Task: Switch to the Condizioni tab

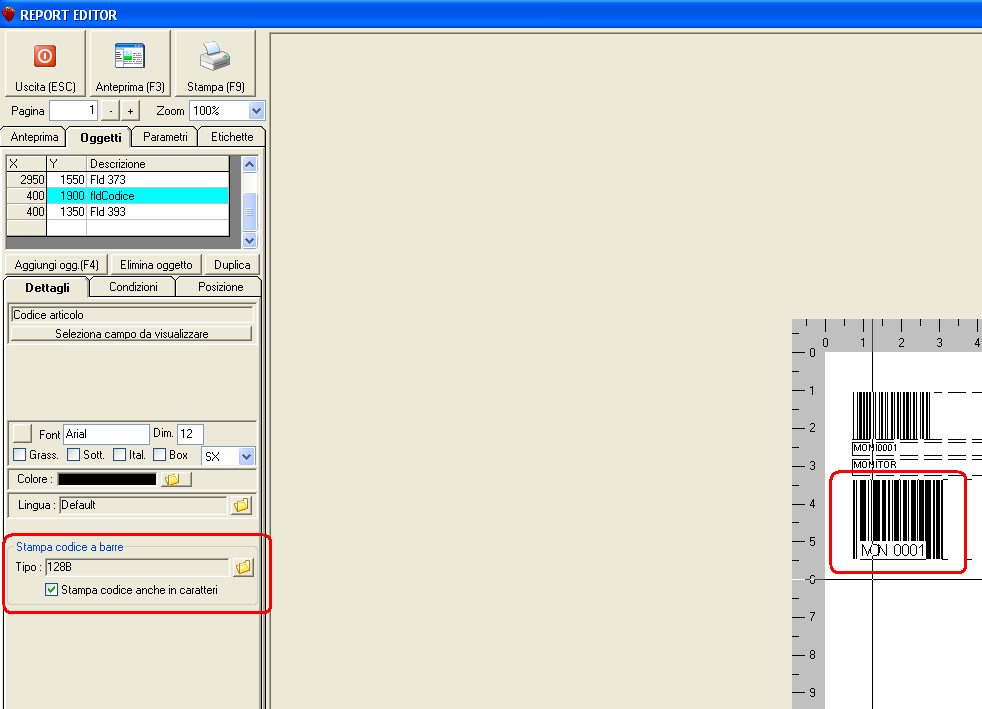Action: pos(133,287)
